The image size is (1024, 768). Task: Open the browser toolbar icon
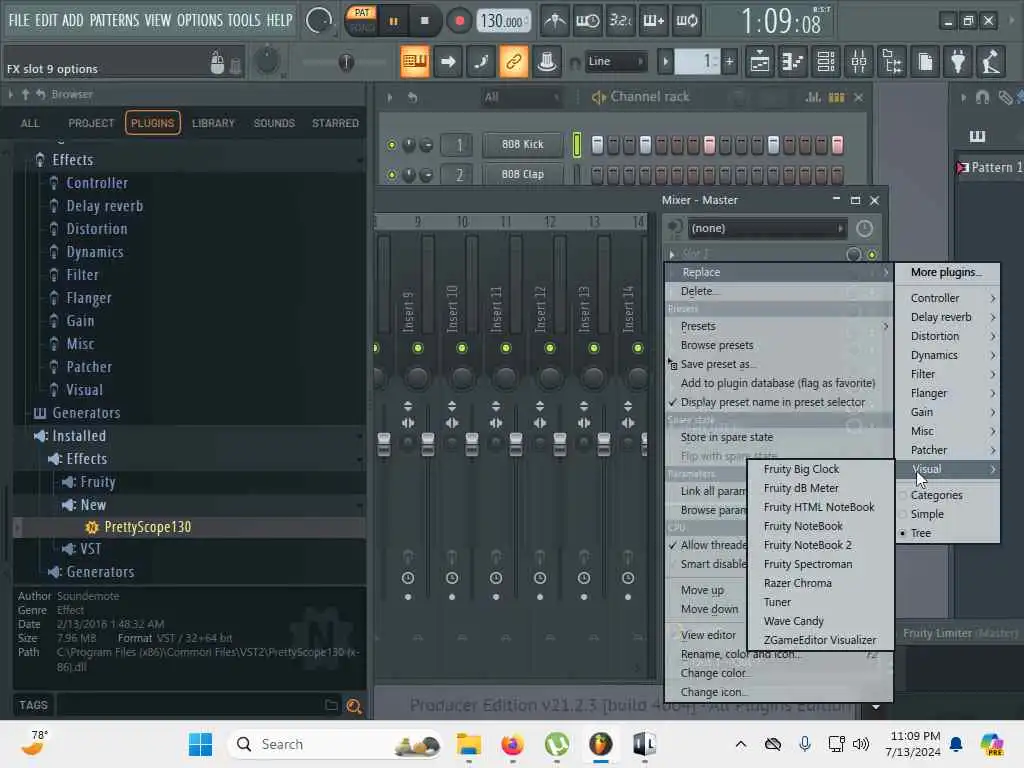892,62
